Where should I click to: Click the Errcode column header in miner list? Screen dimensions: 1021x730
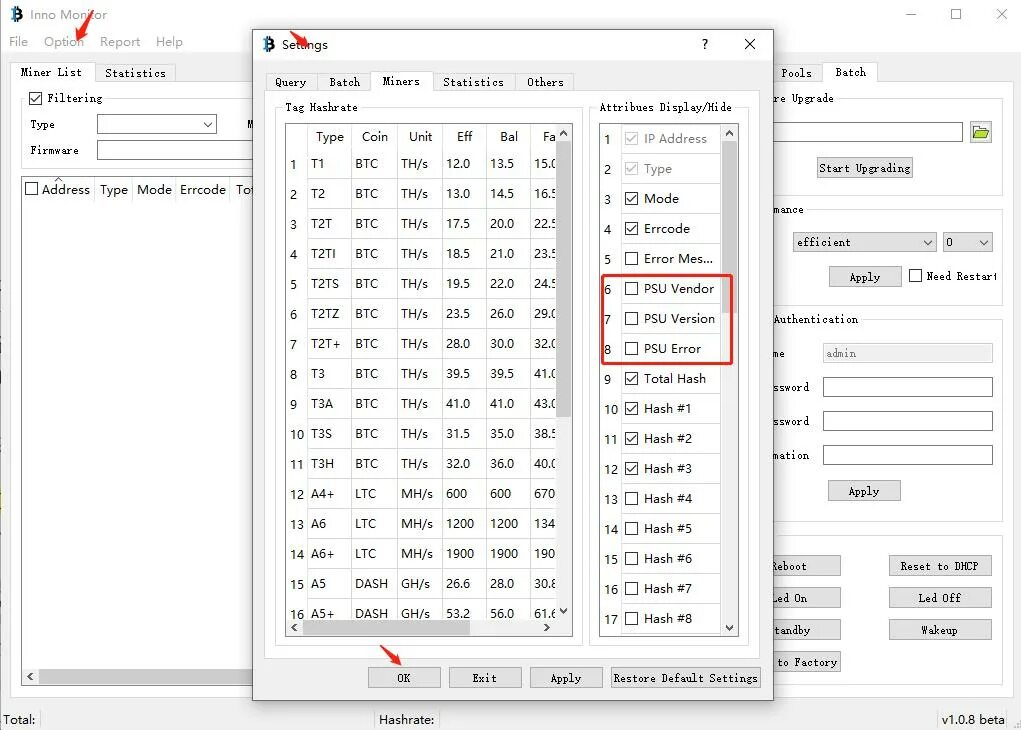tap(203, 190)
